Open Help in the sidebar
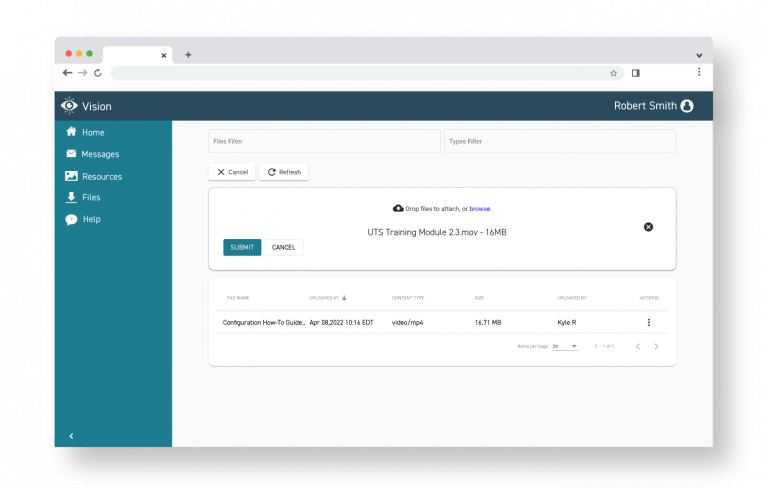Screen dimensions: 768x488 click(x=83, y=219)
